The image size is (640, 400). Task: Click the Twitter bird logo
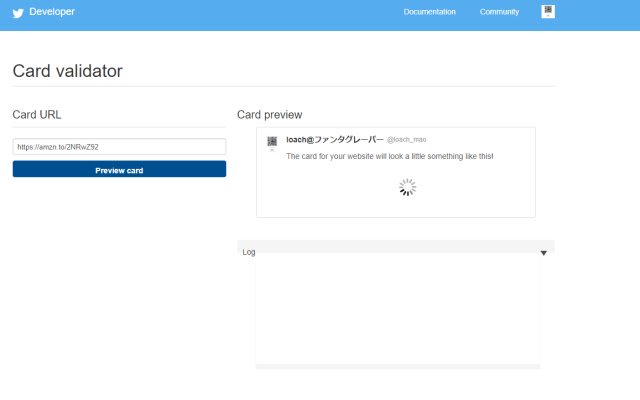coord(18,13)
